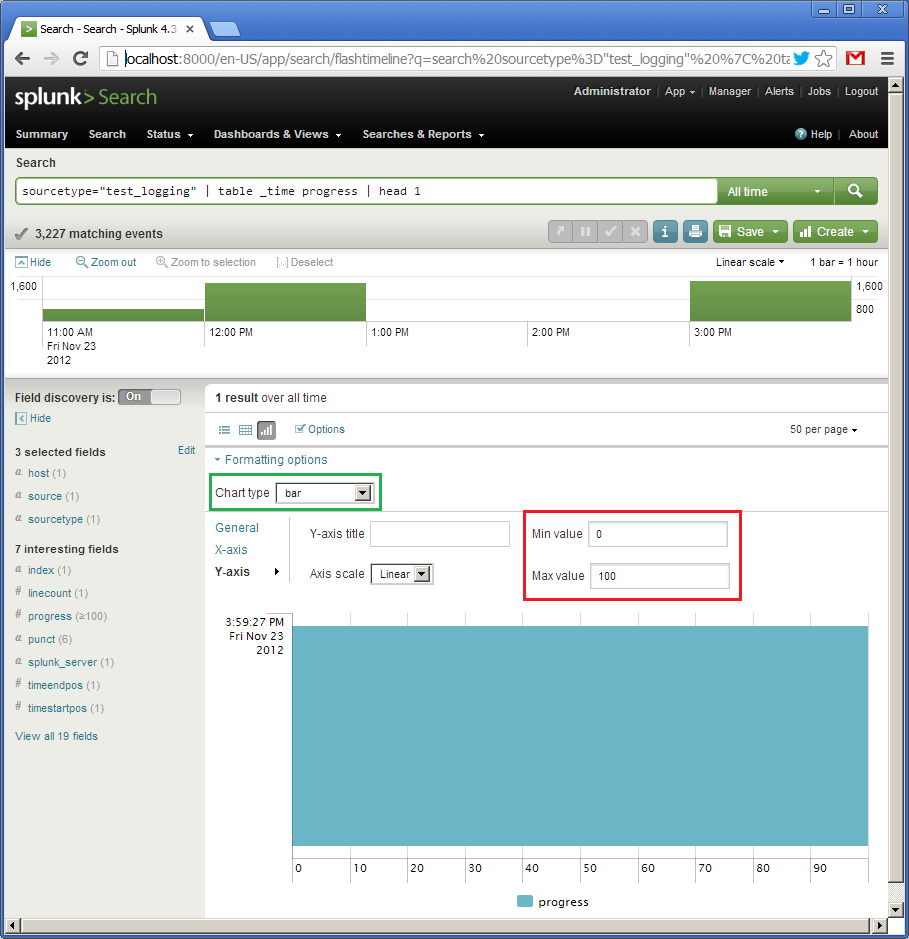Viewport: 909px width, 939px height.
Task: Open the job inspector info icon
Action: click(664, 231)
